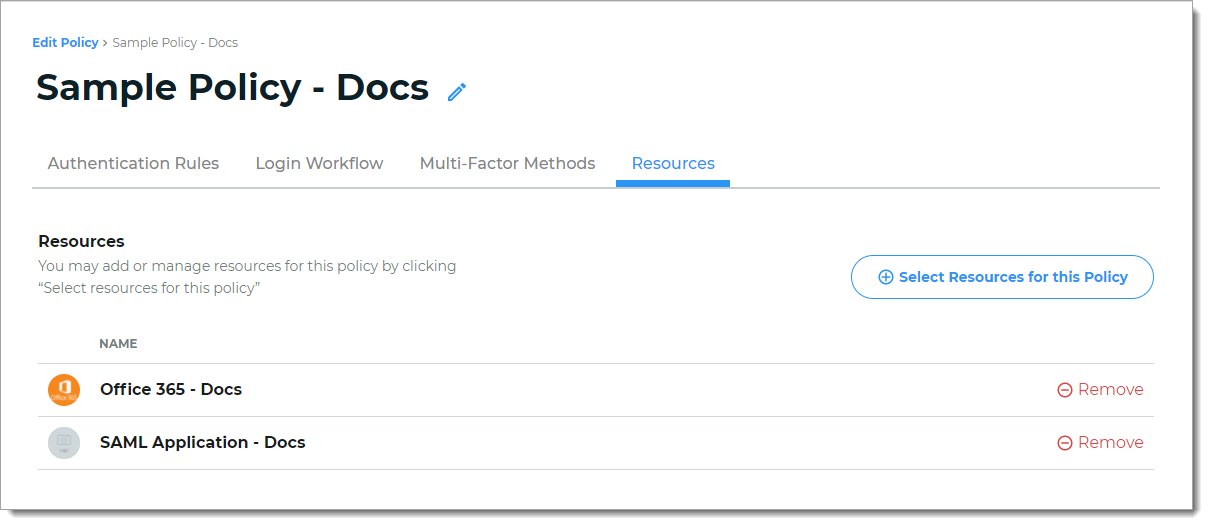Click the SAML Application - Docs resource name
1208x525 pixels.
[202, 442]
